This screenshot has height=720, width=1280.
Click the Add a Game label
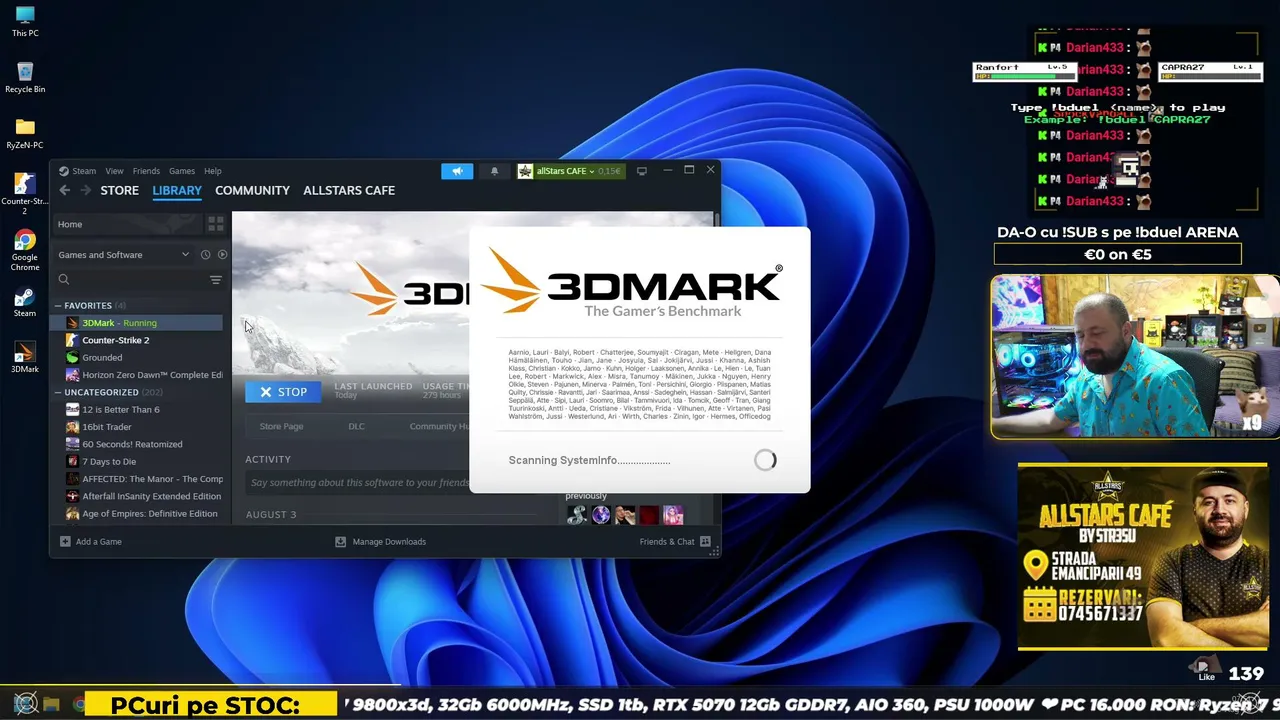[99, 542]
